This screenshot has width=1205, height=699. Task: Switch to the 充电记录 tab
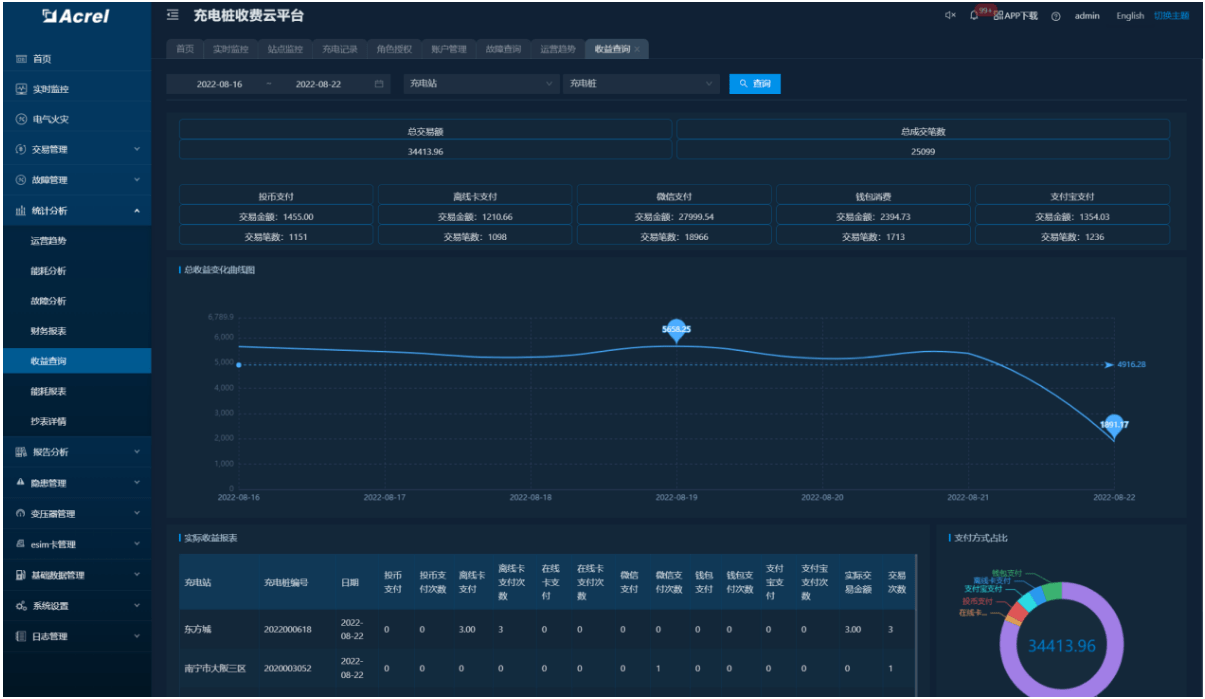point(339,49)
